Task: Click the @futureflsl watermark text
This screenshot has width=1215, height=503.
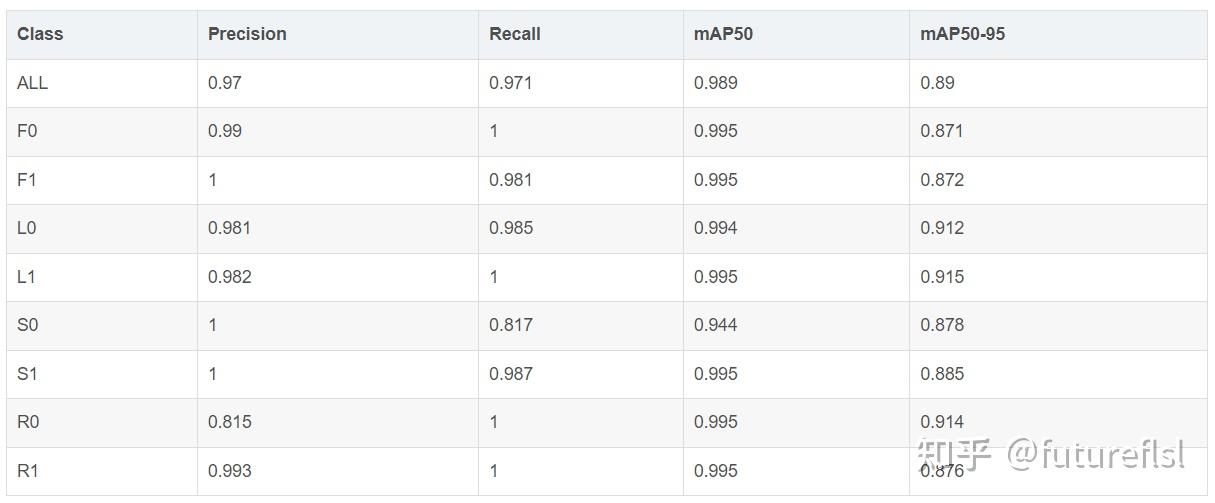Action: coord(1095,455)
